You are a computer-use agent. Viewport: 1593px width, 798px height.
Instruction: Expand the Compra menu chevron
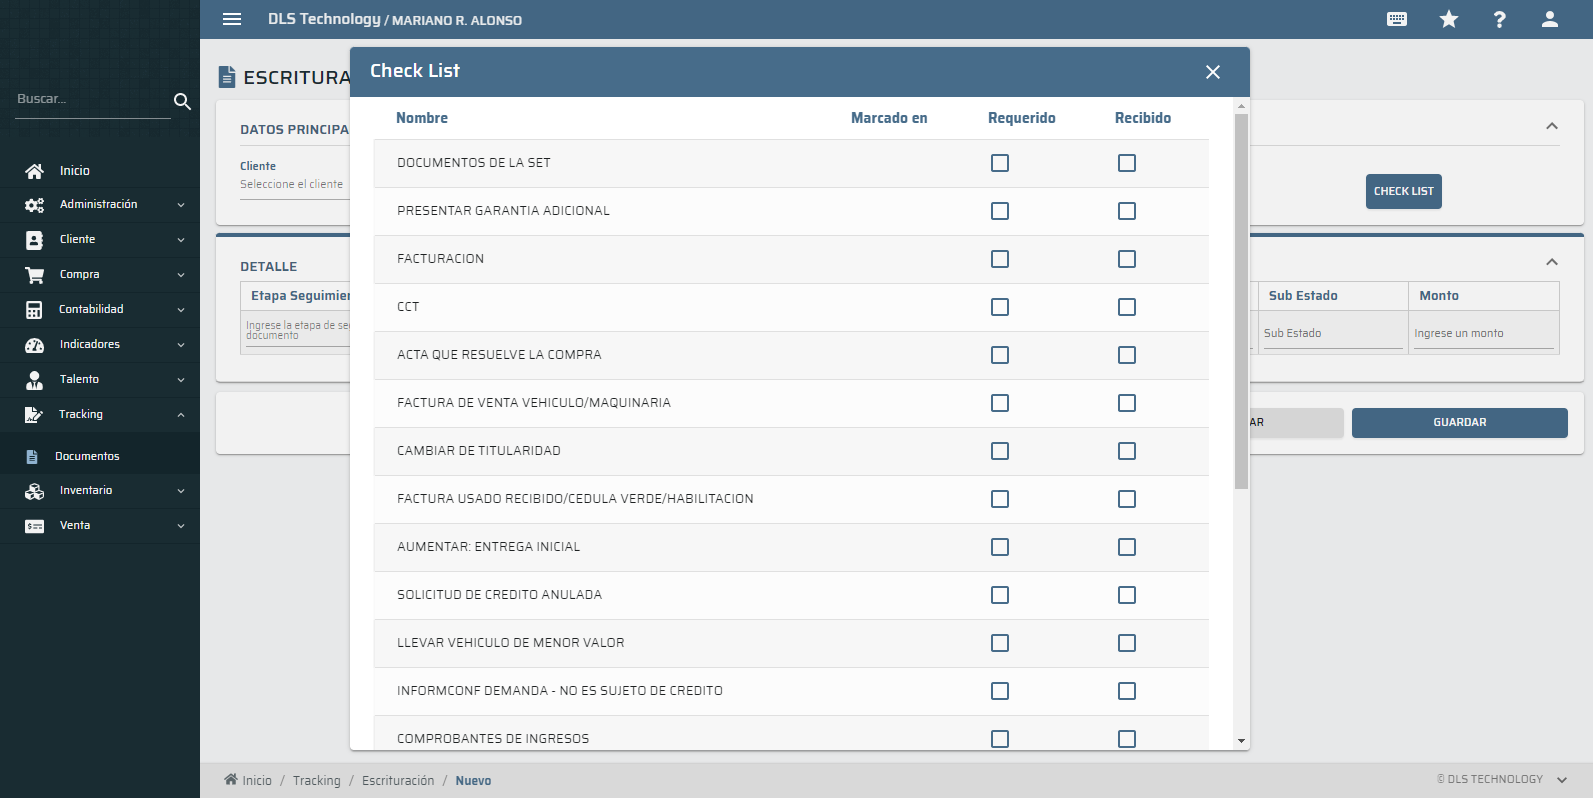click(x=181, y=275)
